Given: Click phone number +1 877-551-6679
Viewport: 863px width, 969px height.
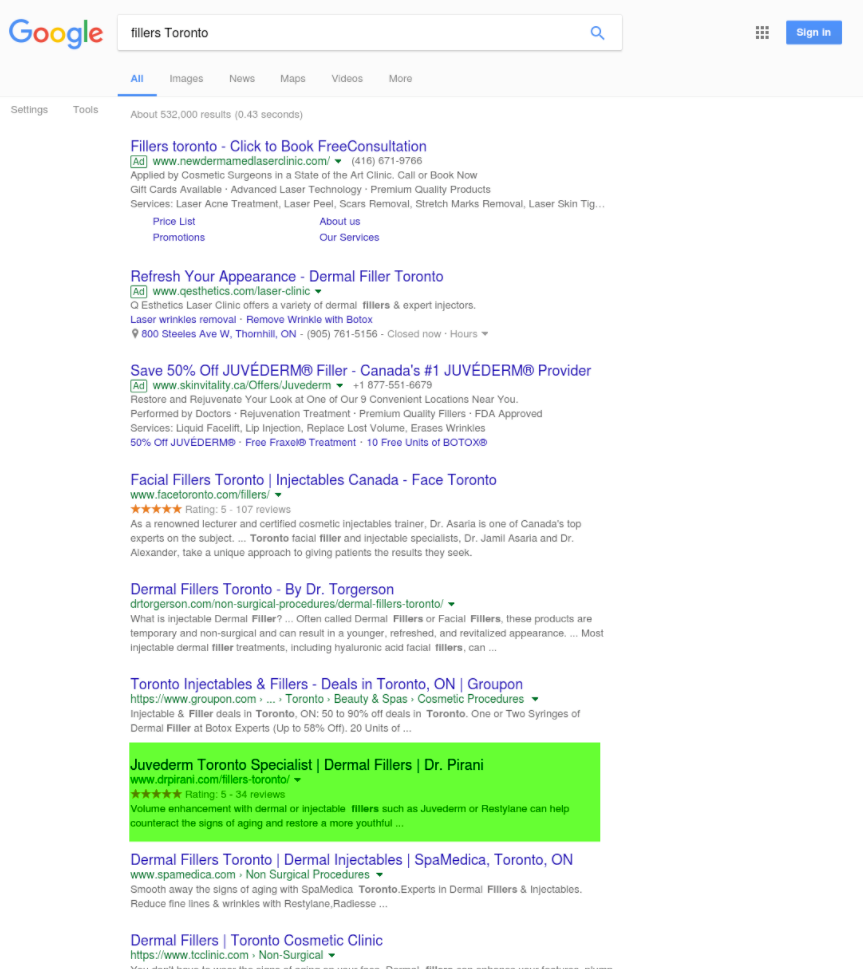Looking at the screenshot, I should [x=393, y=385].
